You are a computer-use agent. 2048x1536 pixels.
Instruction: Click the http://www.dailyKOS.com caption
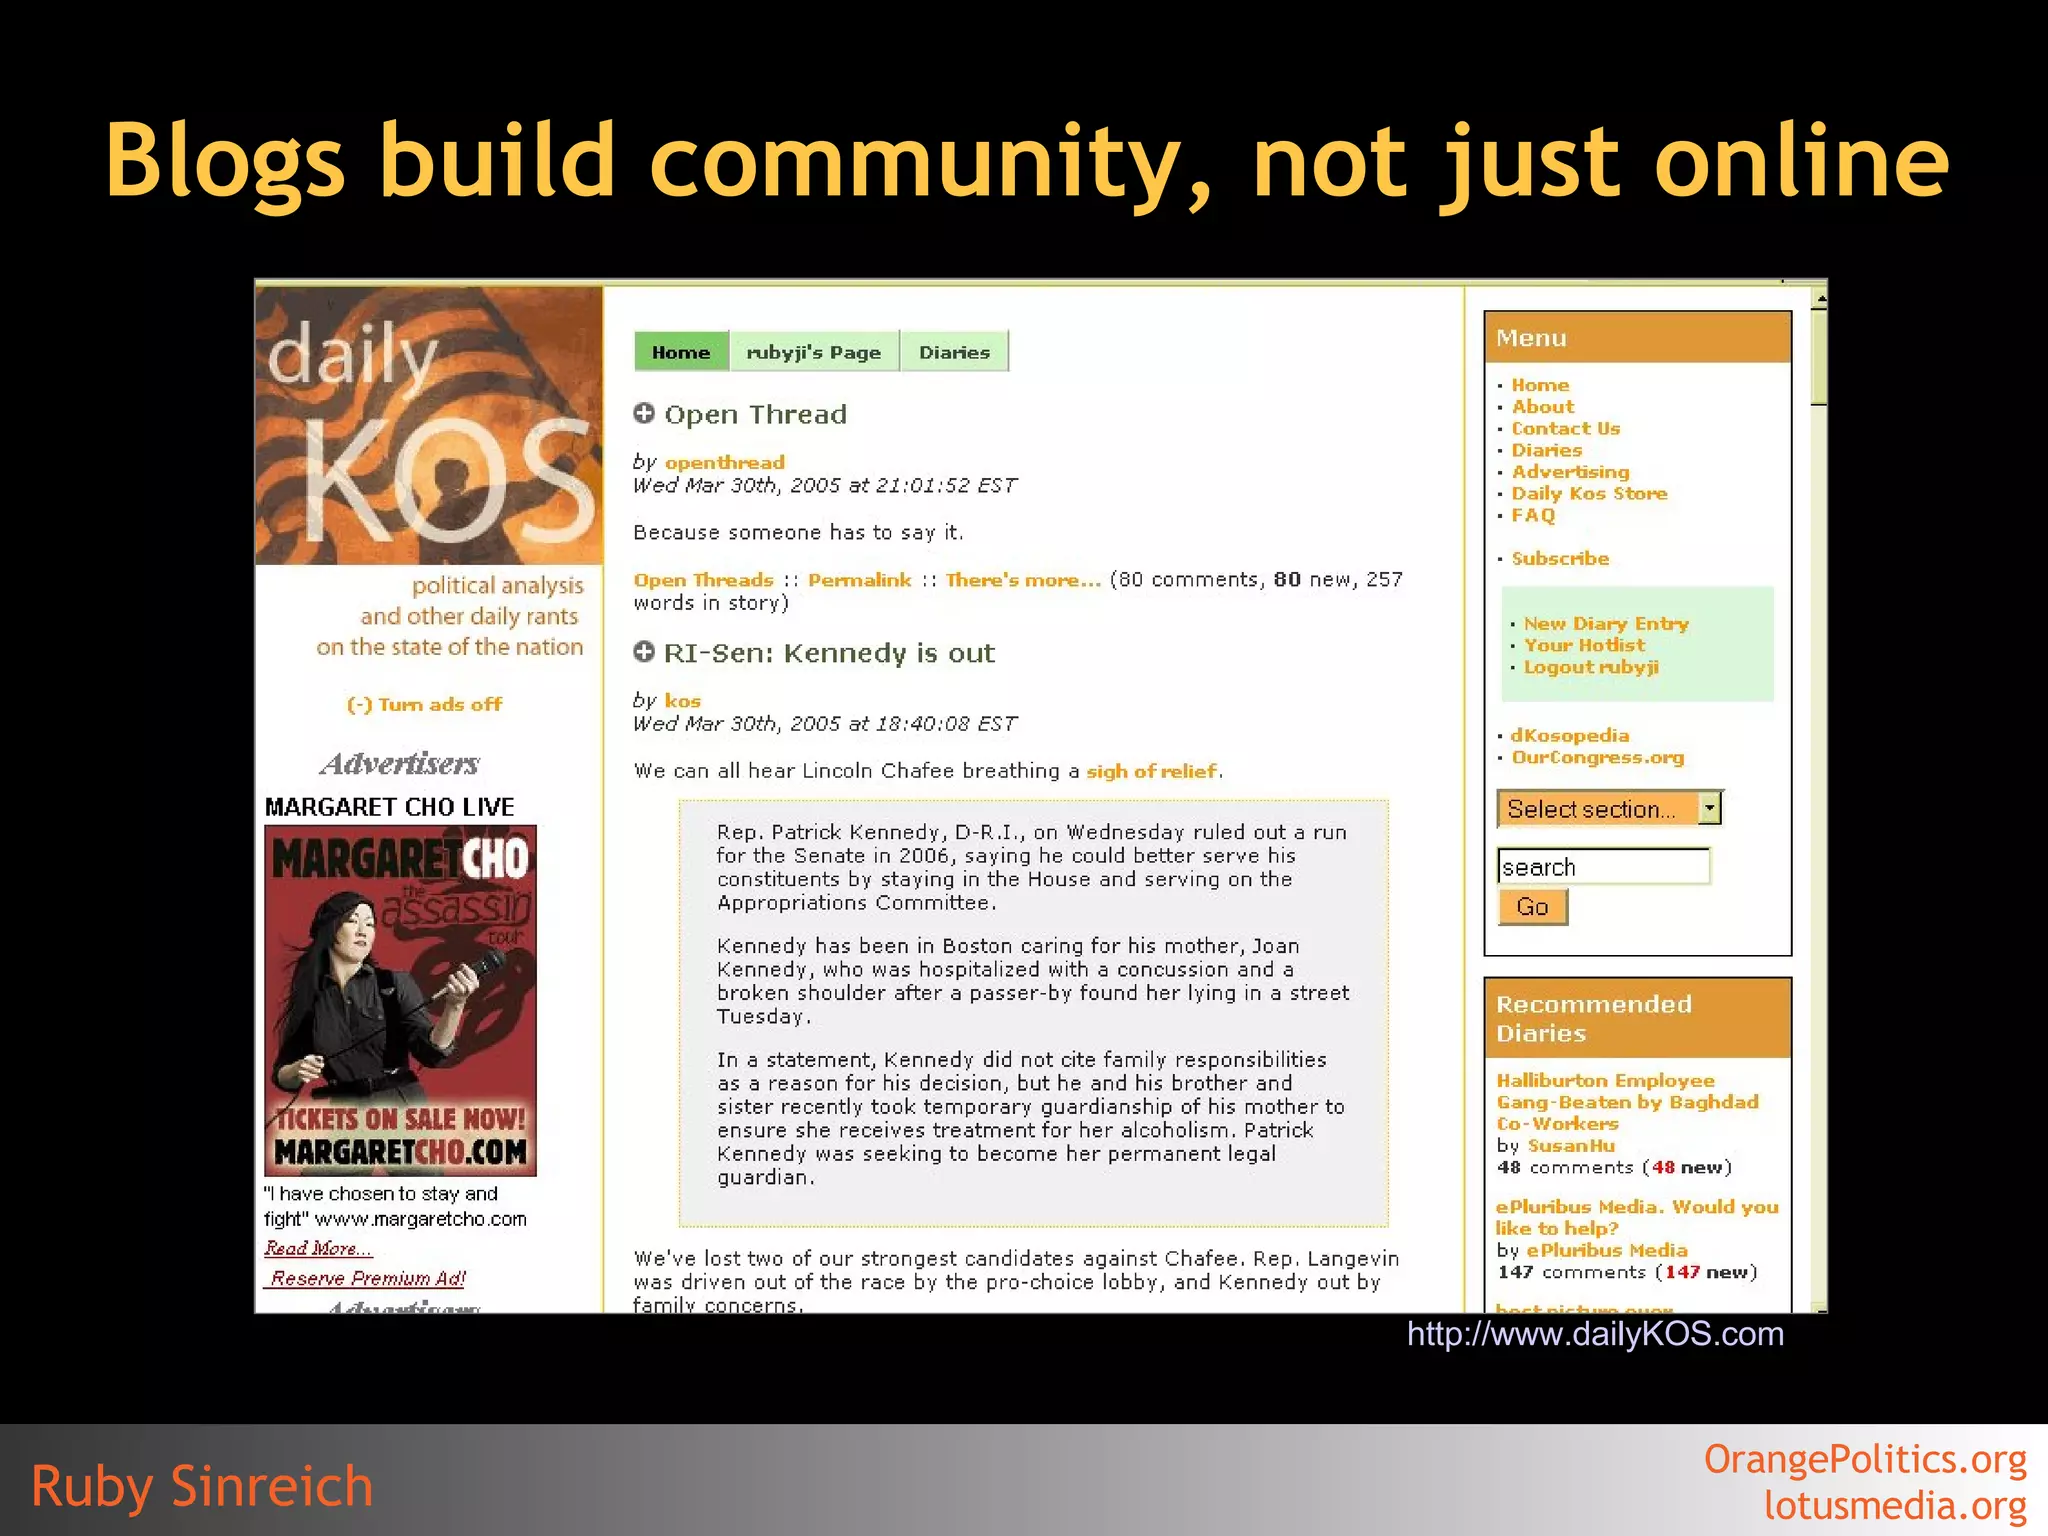tap(1595, 1334)
